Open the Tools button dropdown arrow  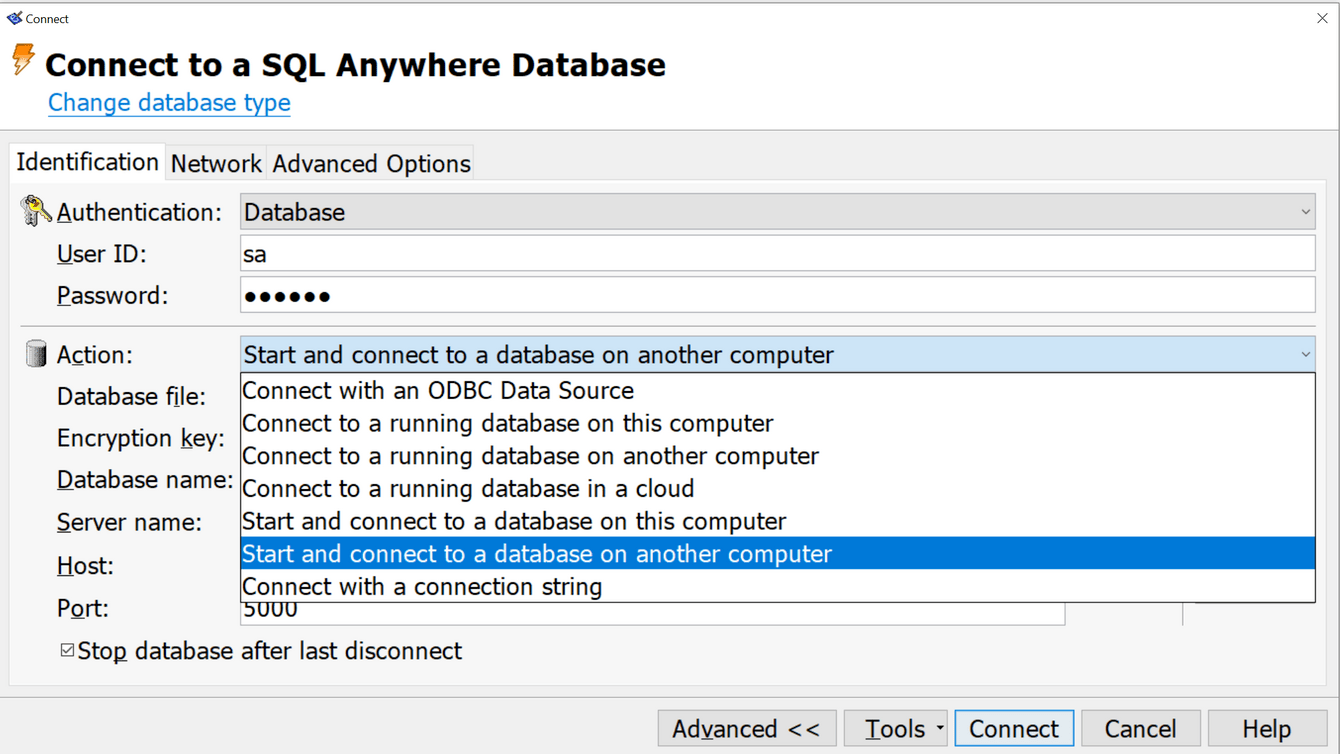(x=939, y=729)
